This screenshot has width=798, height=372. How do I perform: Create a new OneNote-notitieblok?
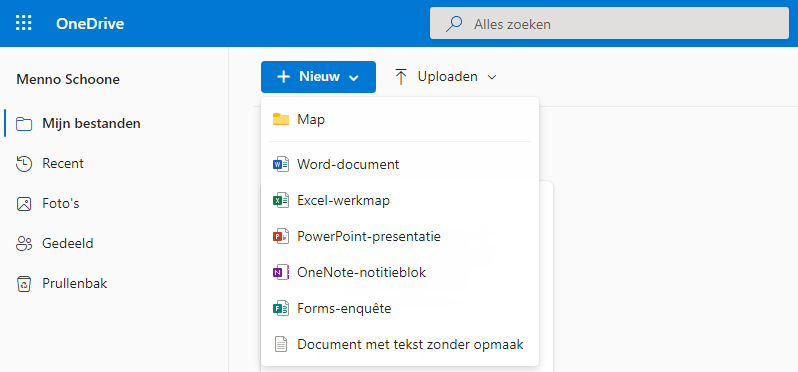[x=400, y=273]
